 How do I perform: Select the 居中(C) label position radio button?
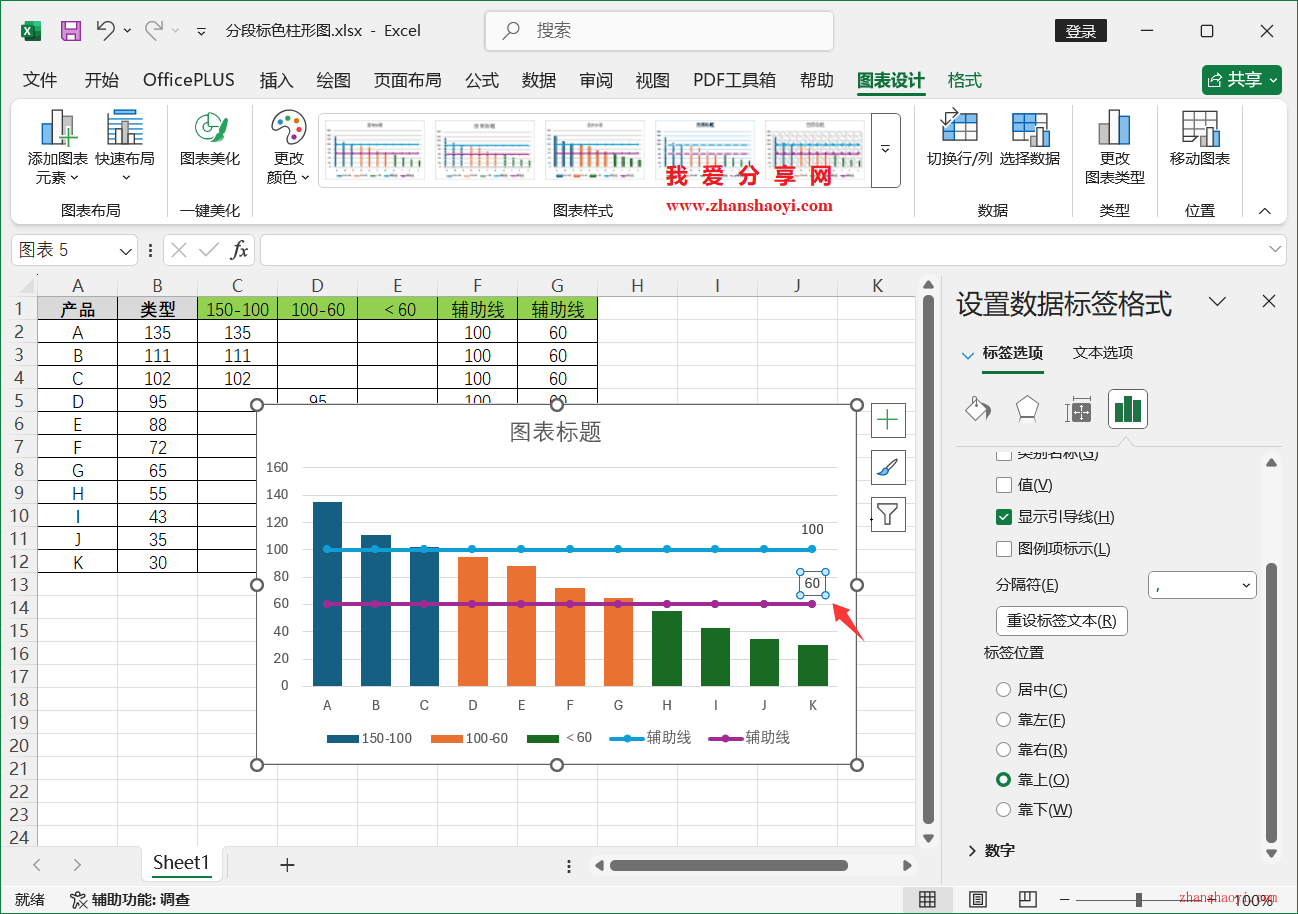[1003, 689]
